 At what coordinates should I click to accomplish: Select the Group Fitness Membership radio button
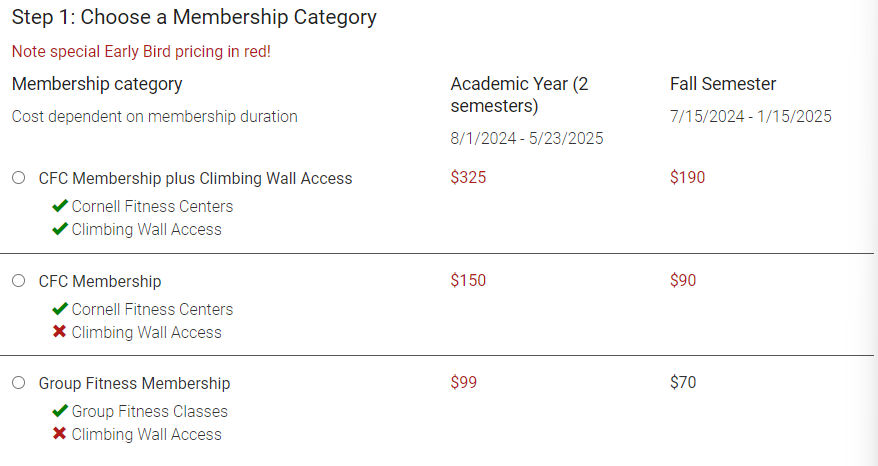(18, 383)
